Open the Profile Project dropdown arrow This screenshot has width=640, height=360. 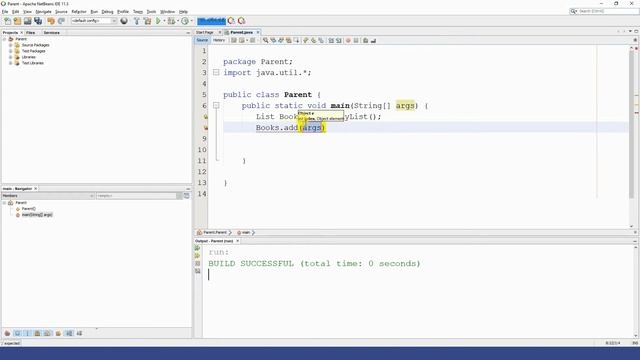[192, 21]
